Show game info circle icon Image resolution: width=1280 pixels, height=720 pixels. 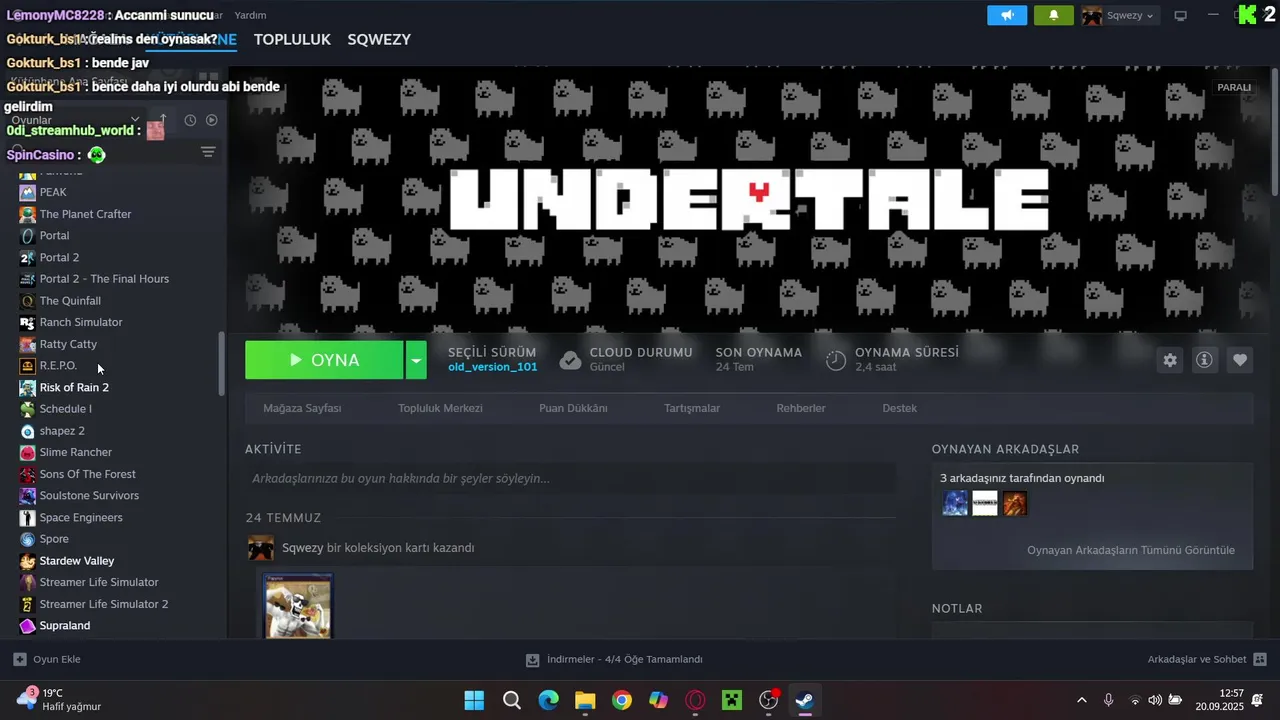coord(1205,360)
